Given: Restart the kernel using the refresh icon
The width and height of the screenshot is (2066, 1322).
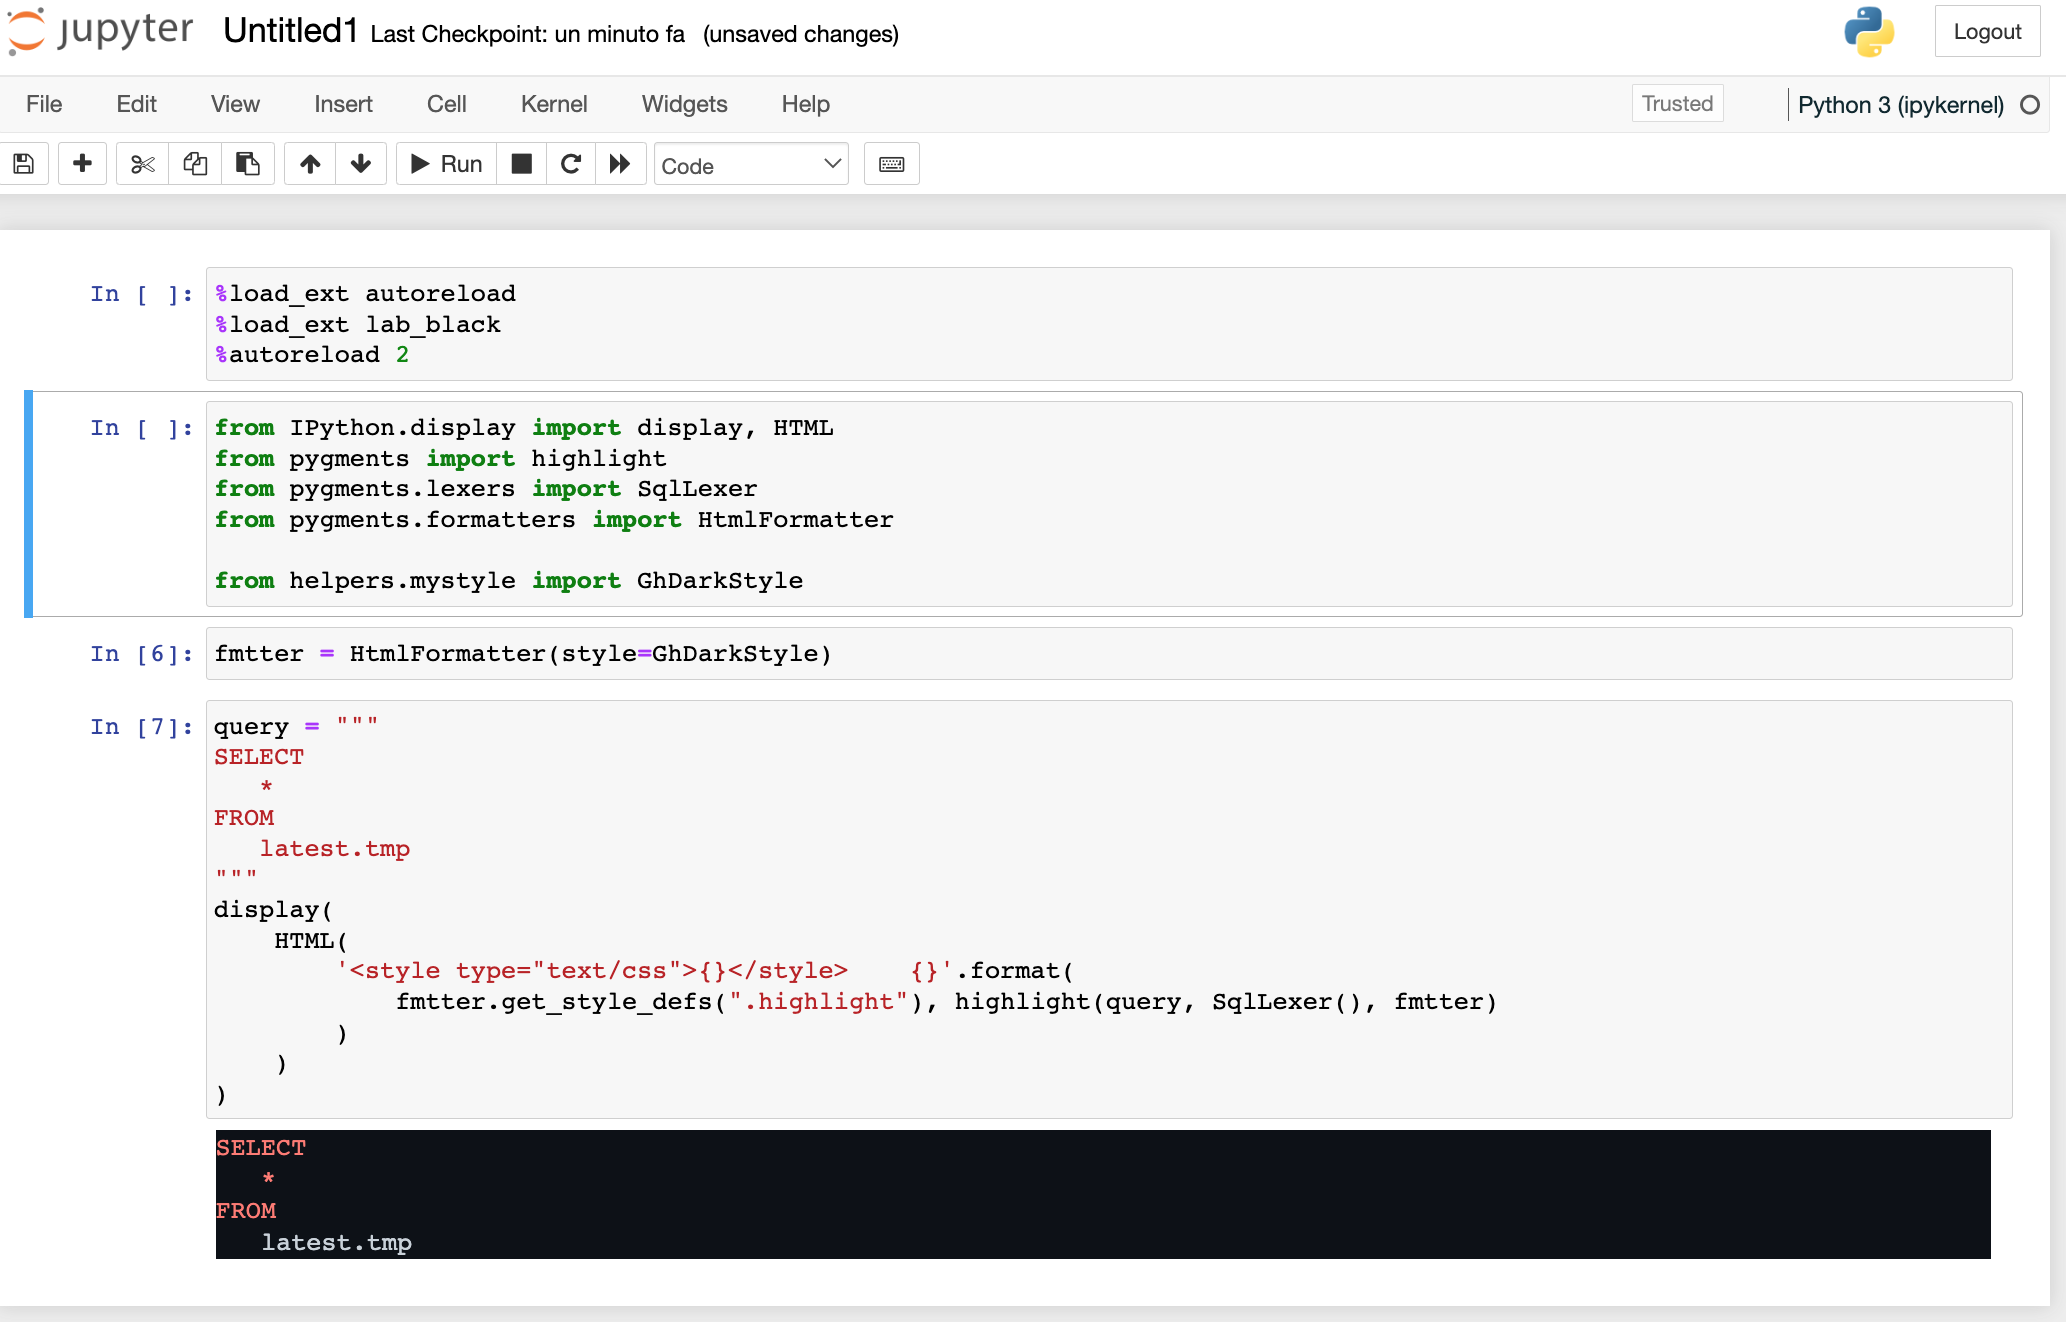Looking at the screenshot, I should click(x=571, y=163).
